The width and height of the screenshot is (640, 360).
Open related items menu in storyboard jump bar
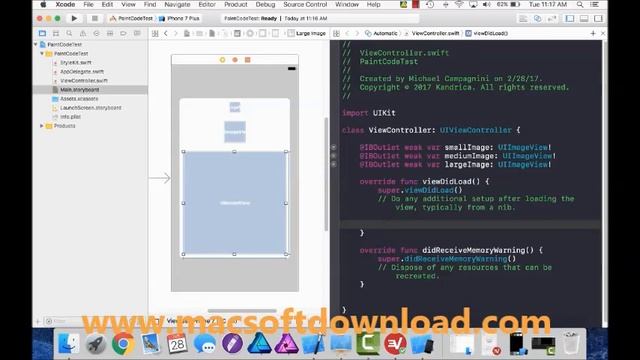[x=155, y=33]
